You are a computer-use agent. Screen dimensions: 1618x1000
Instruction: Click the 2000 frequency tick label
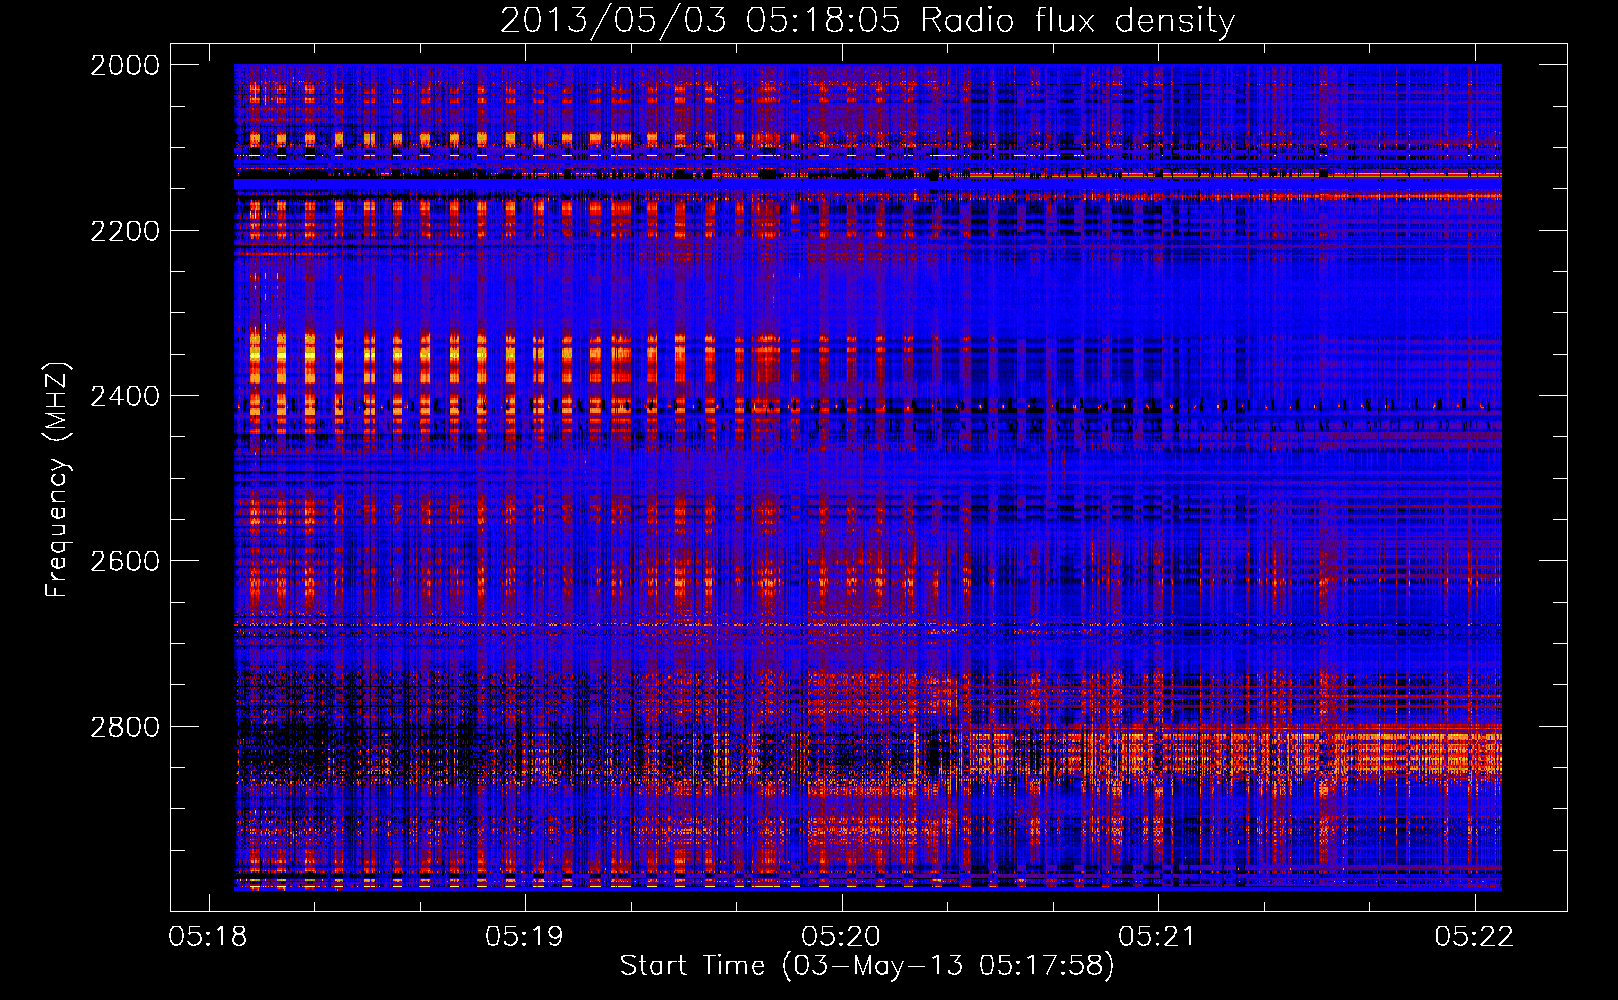[x=125, y=65]
